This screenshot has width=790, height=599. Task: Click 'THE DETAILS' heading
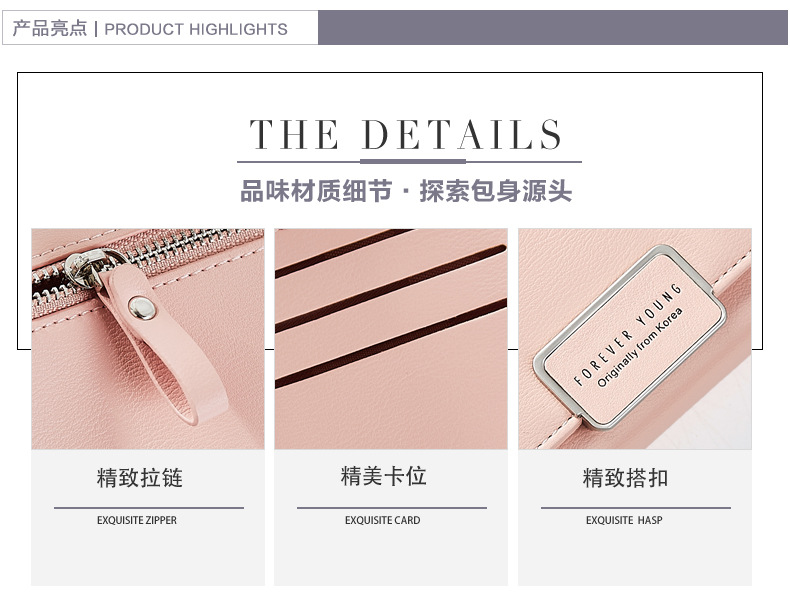(406, 135)
